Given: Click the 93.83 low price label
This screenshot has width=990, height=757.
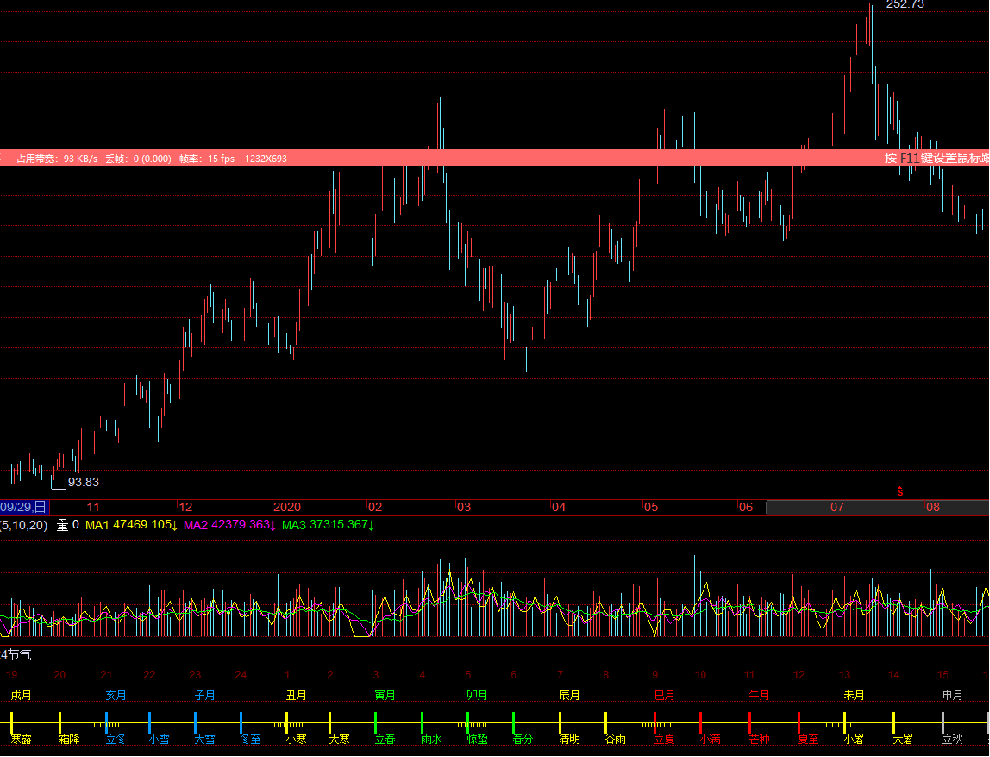Looking at the screenshot, I should [x=83, y=482].
